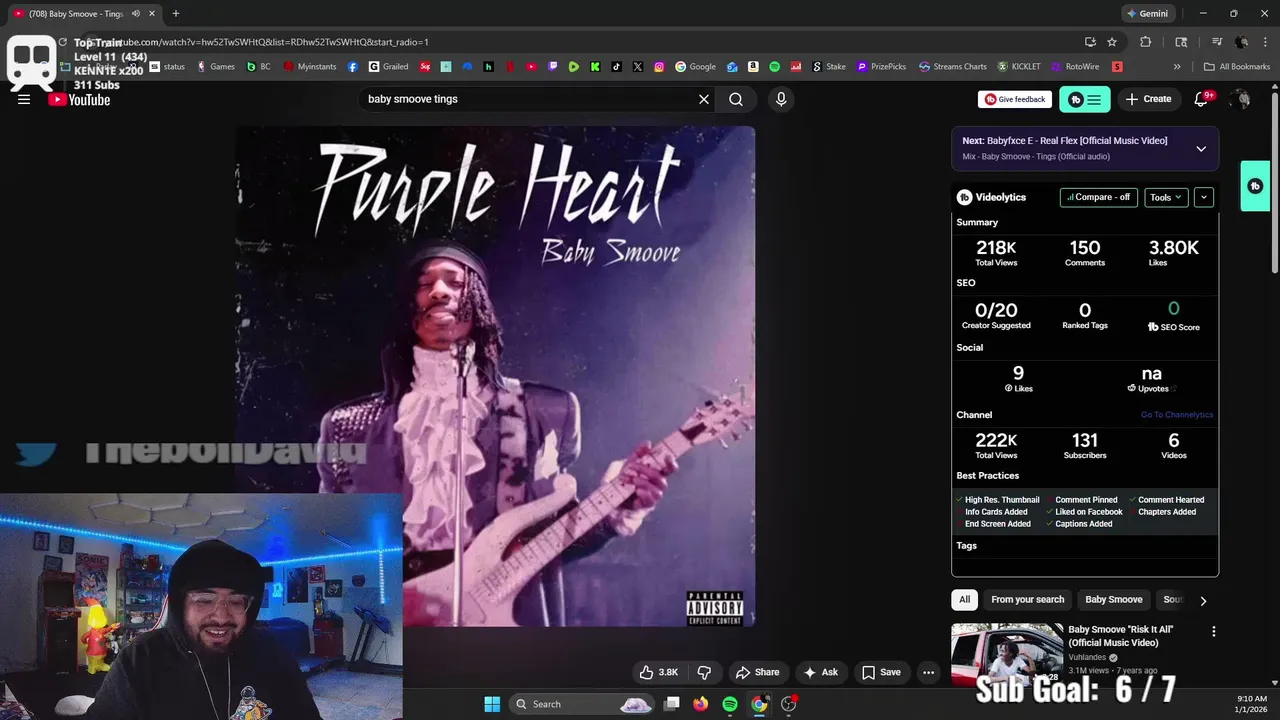This screenshot has height=720, width=1280.
Task: Open the All Bookmarks folder
Action: point(1237,67)
